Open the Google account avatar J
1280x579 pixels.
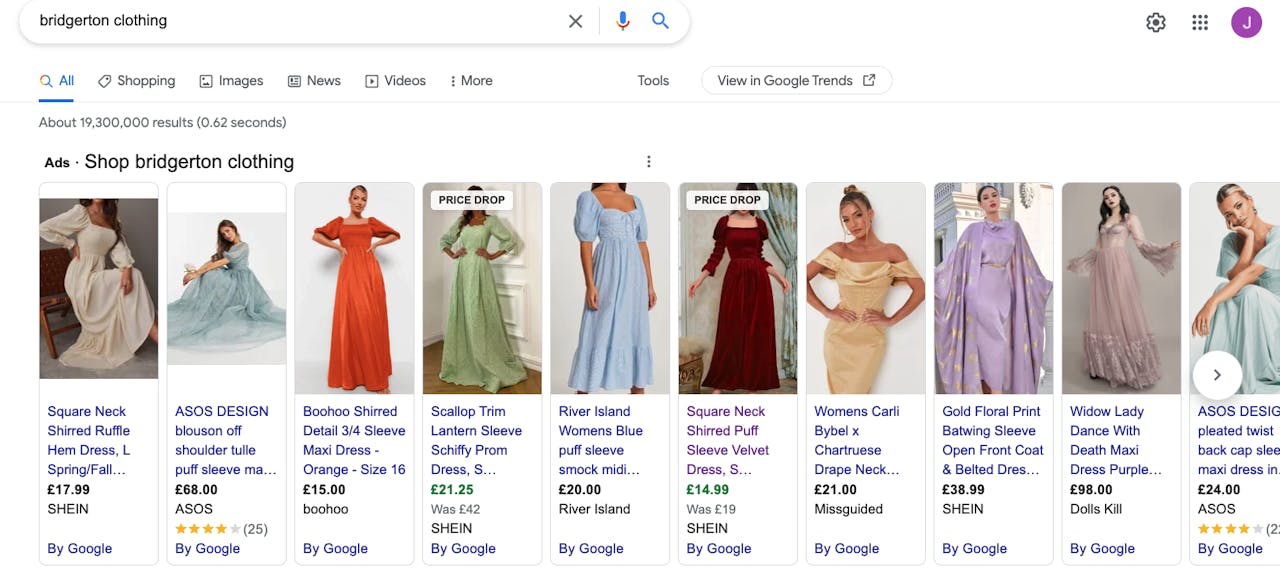(1246, 22)
